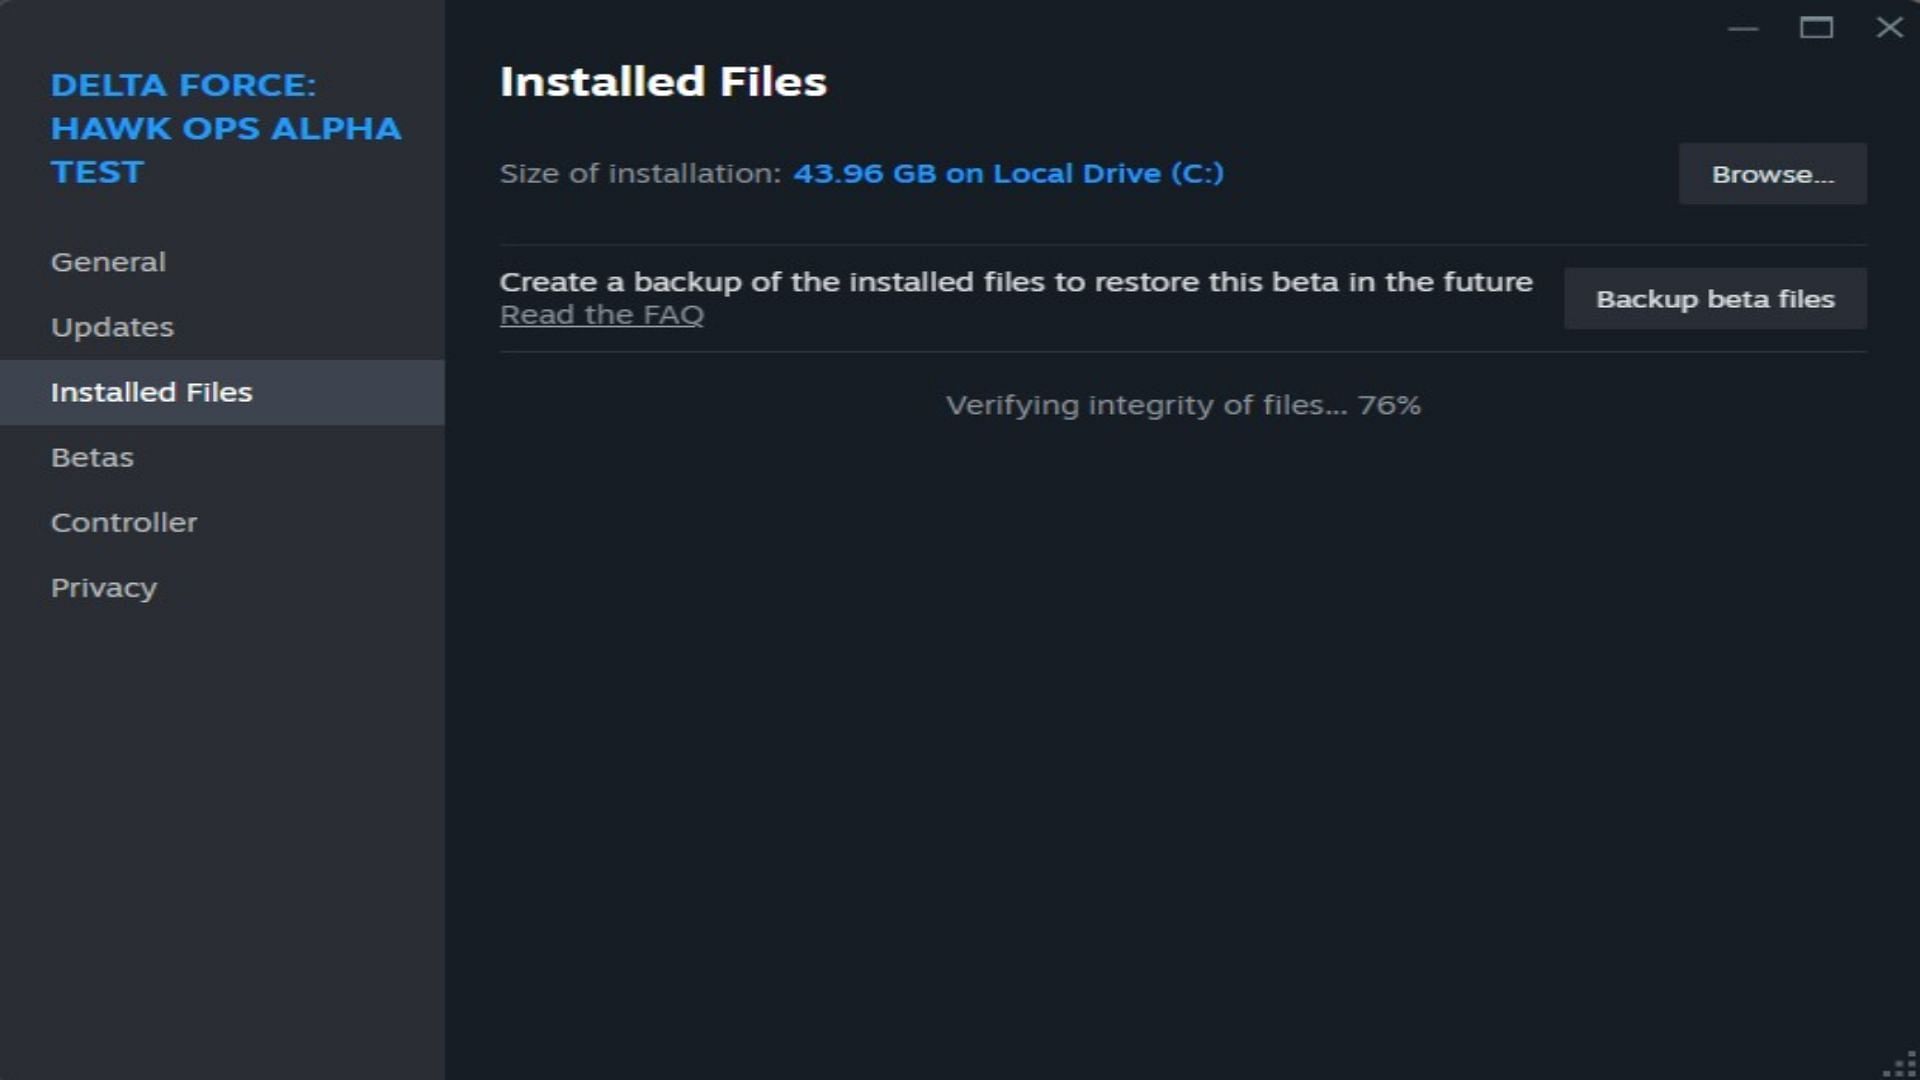Expand the installation size details
The image size is (1920, 1080).
(x=1006, y=173)
